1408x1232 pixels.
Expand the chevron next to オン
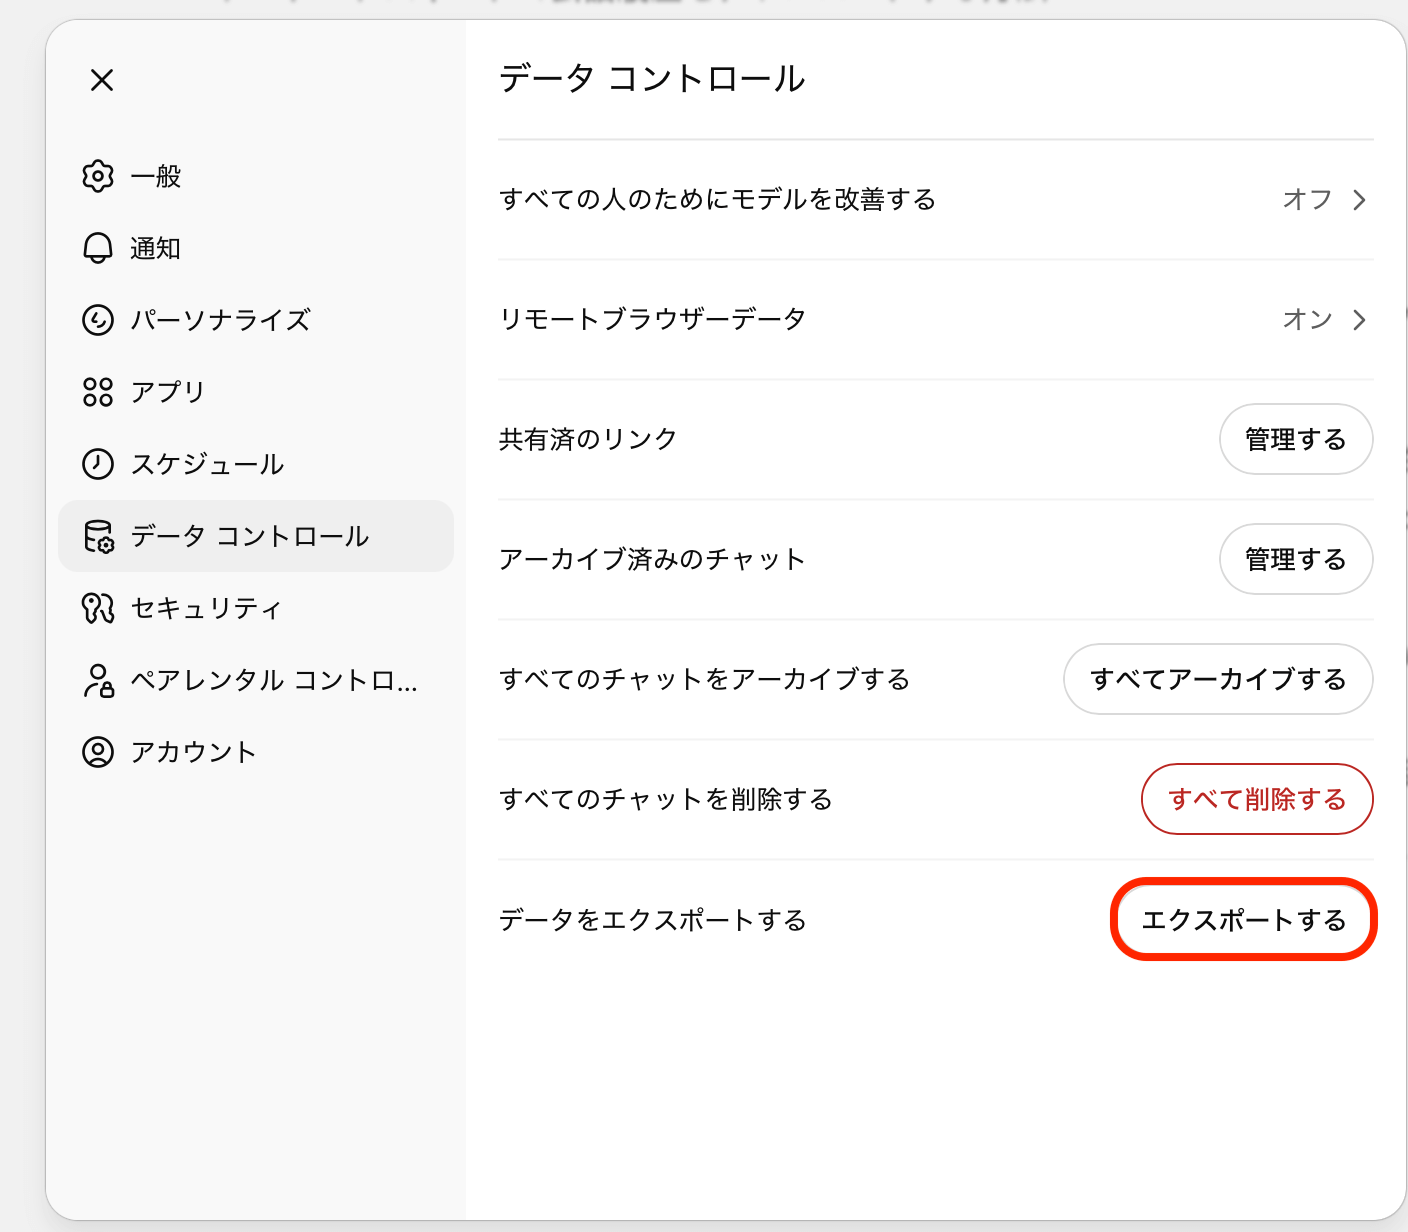[1359, 320]
